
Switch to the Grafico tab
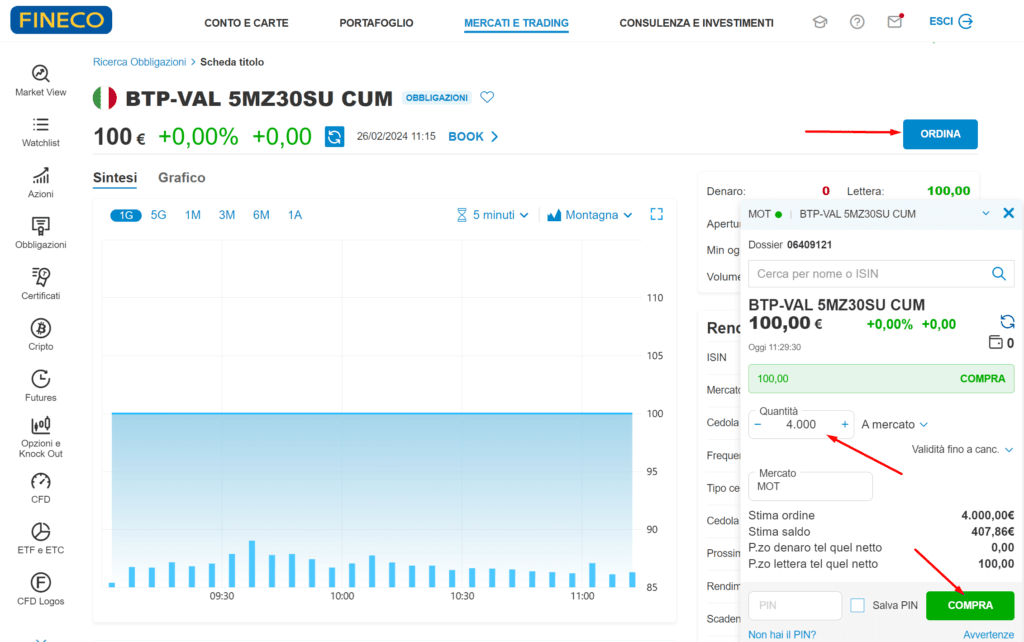coord(181,177)
